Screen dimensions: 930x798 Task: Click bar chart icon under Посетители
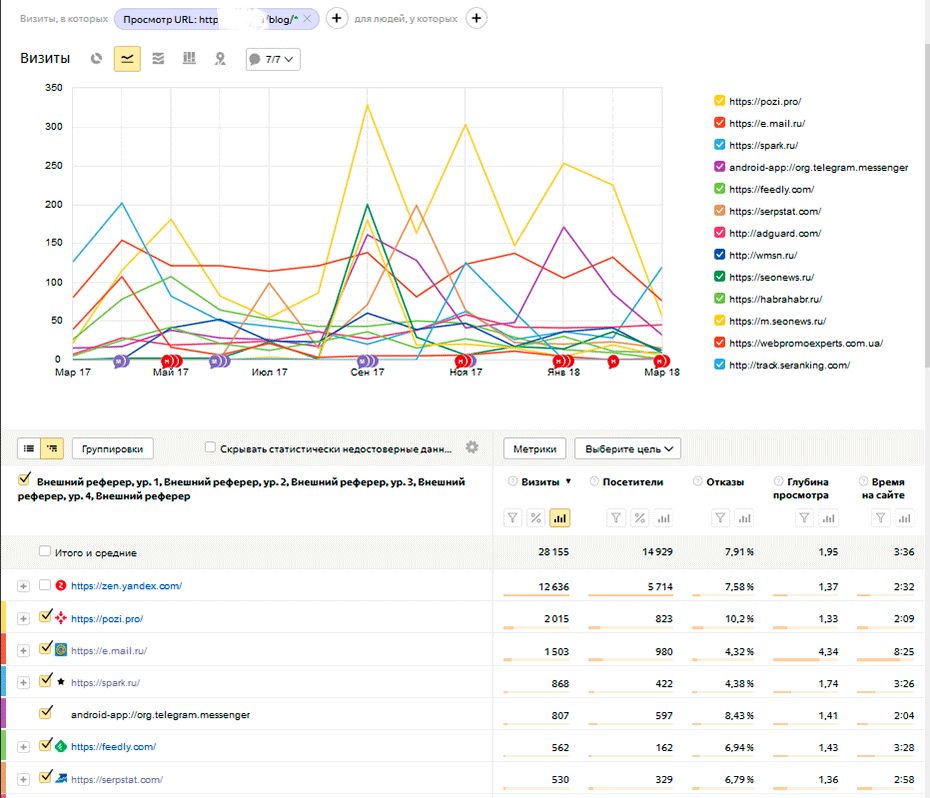point(663,519)
